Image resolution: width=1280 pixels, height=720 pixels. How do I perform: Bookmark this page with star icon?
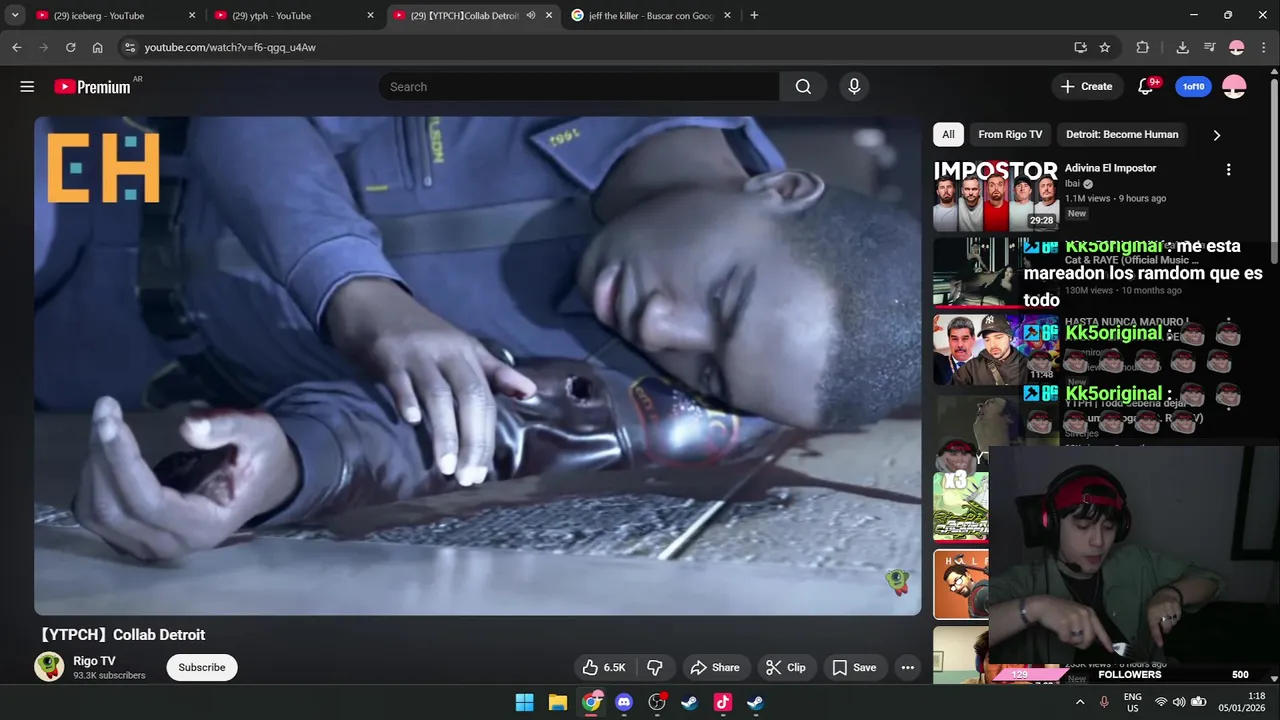(1105, 47)
